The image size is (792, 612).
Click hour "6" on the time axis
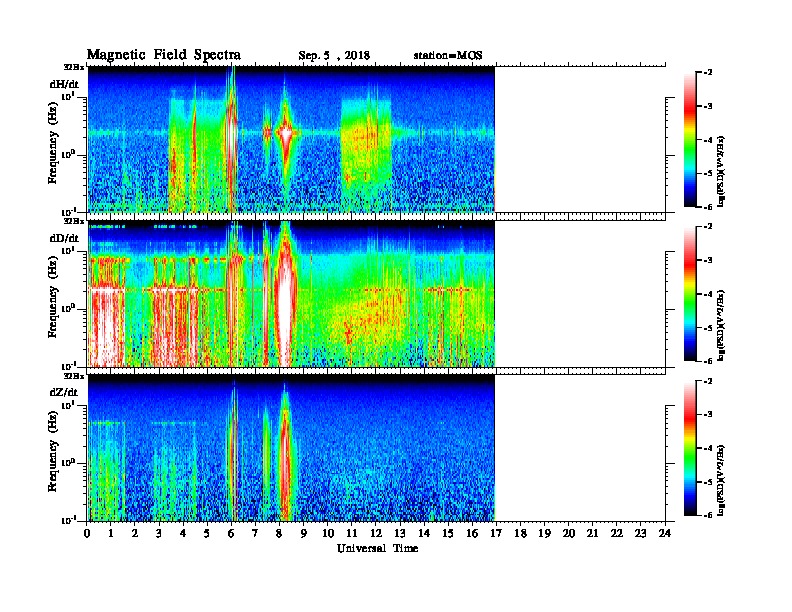tap(231, 534)
